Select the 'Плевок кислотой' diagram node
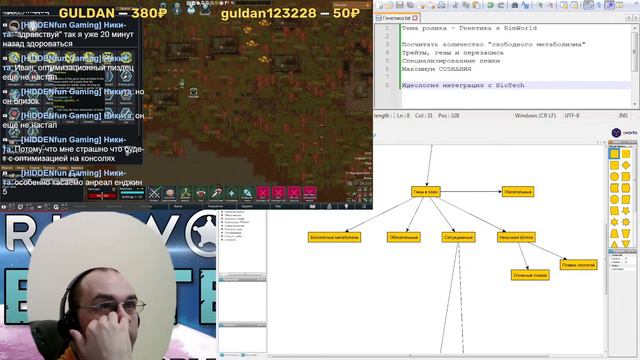 (x=578, y=265)
